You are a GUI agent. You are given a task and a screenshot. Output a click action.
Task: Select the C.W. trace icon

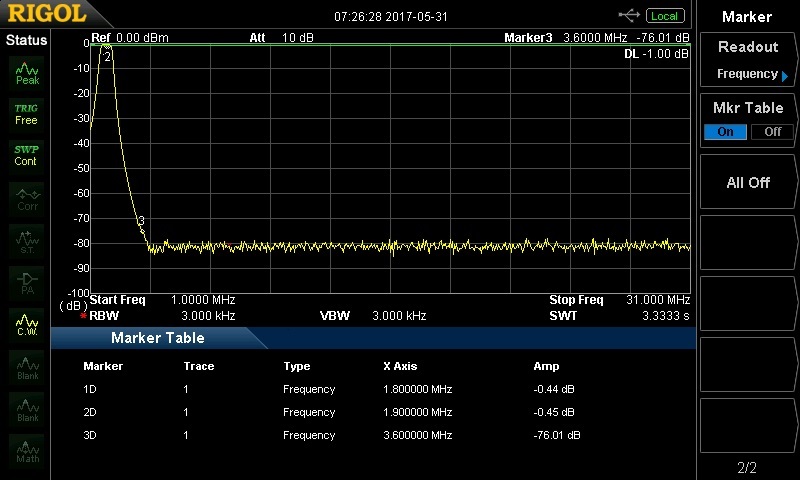[27, 325]
